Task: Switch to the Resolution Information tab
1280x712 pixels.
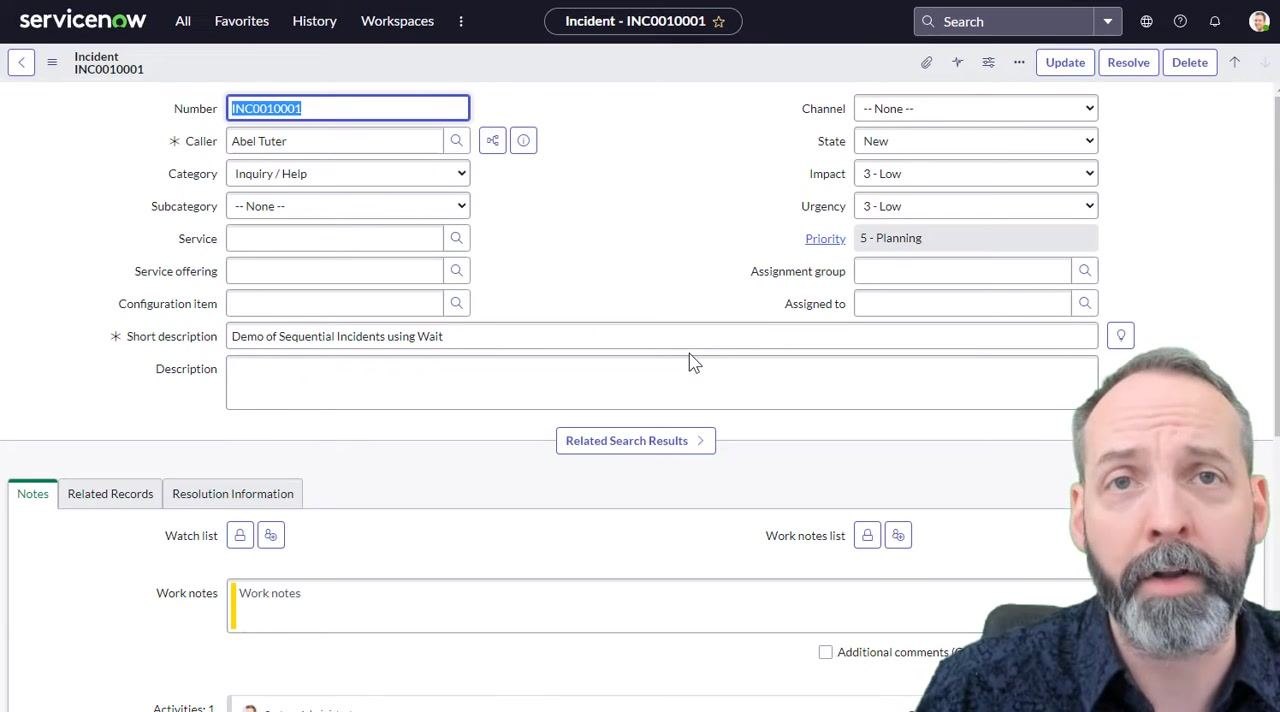Action: click(x=233, y=494)
